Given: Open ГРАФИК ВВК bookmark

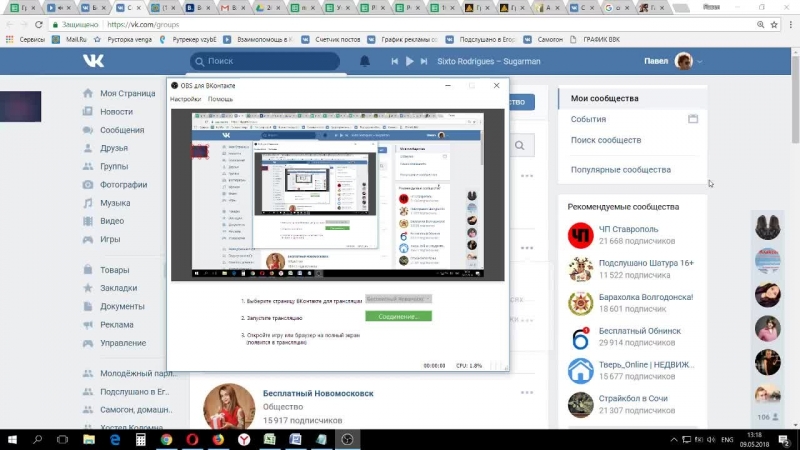Looking at the screenshot, I should click(595, 39).
